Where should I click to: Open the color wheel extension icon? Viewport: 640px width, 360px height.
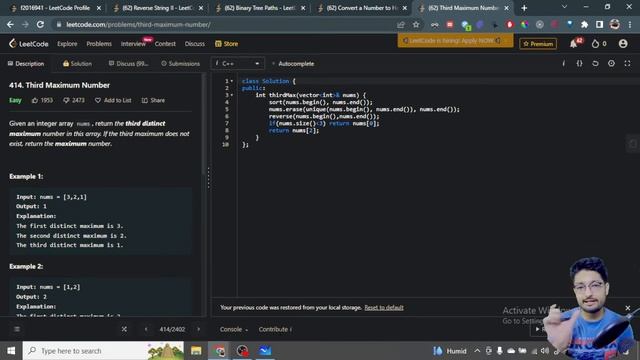(524, 24)
